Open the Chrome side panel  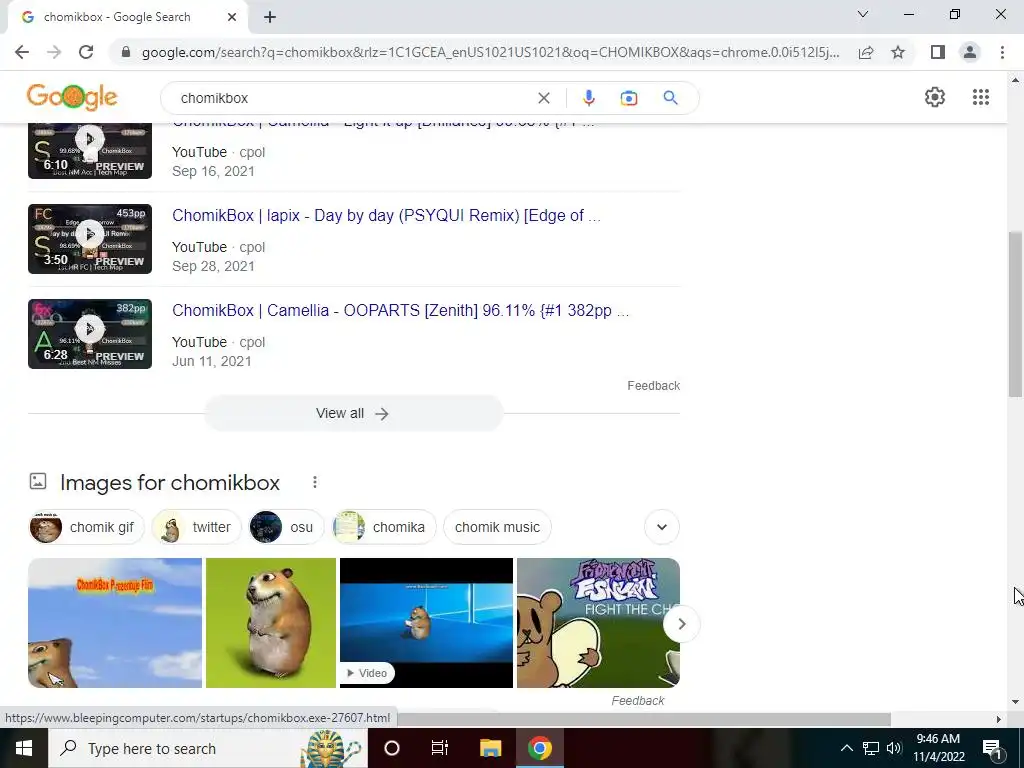(x=938, y=52)
